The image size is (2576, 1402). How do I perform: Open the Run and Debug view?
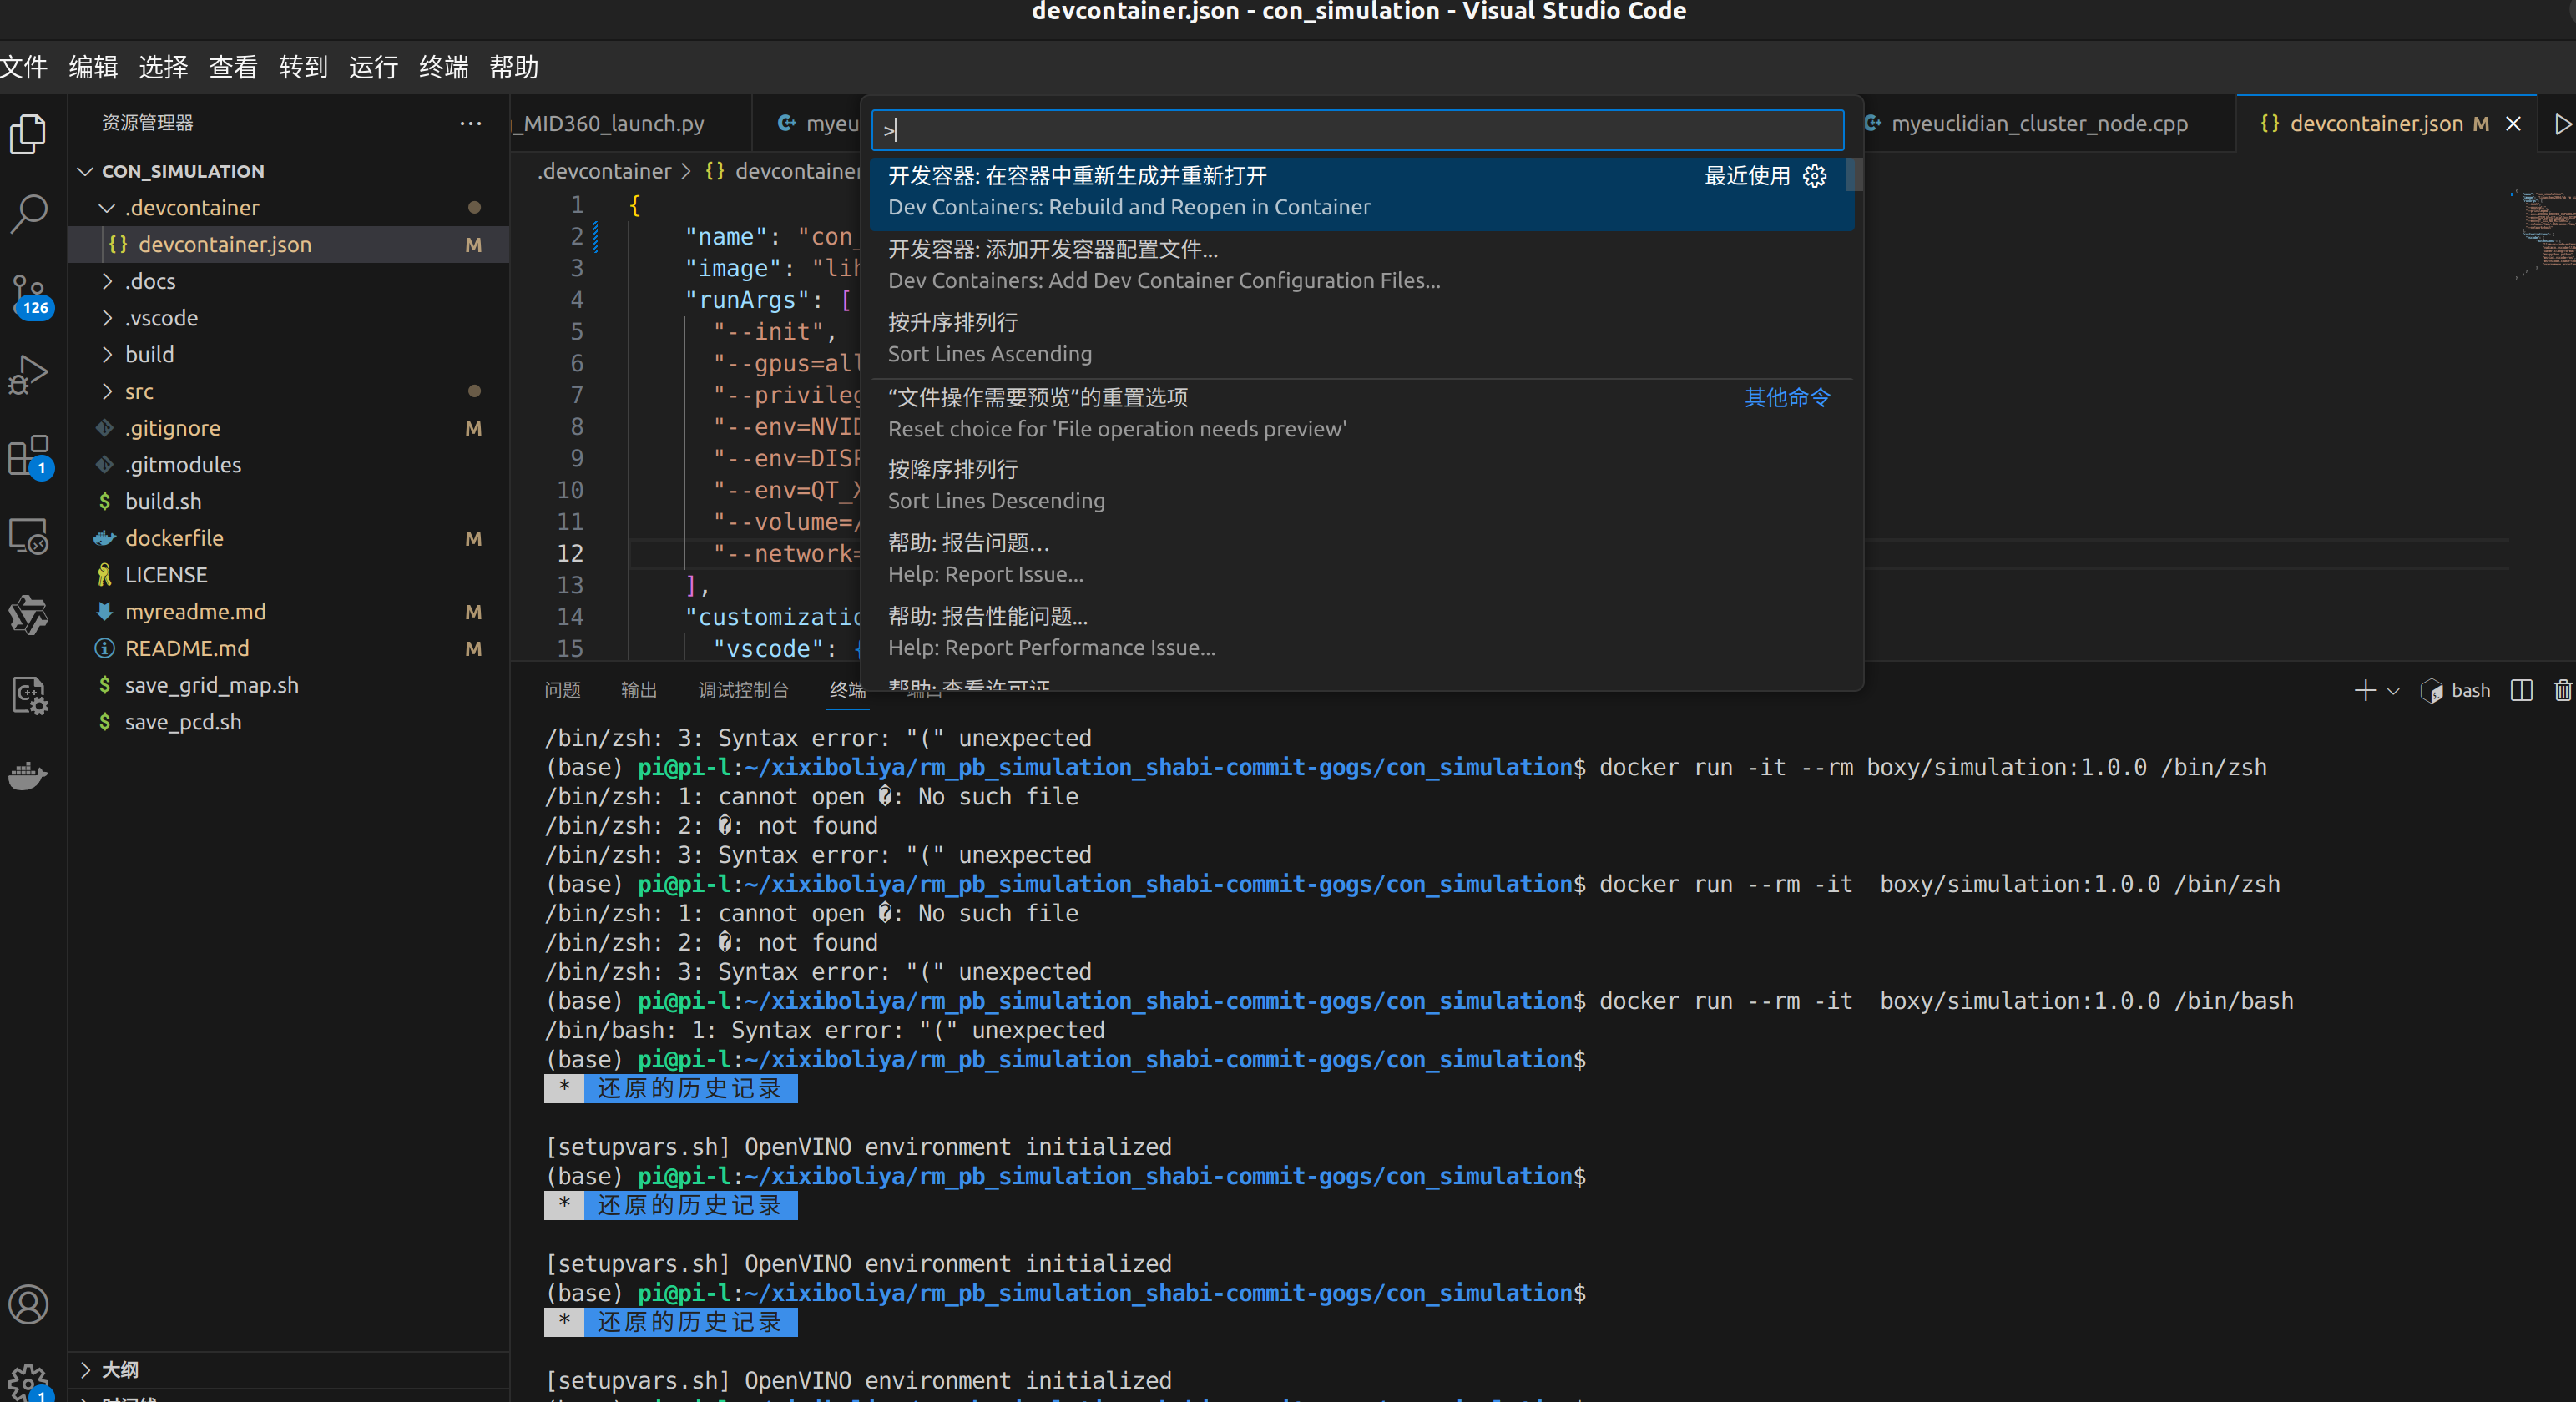pos(28,375)
